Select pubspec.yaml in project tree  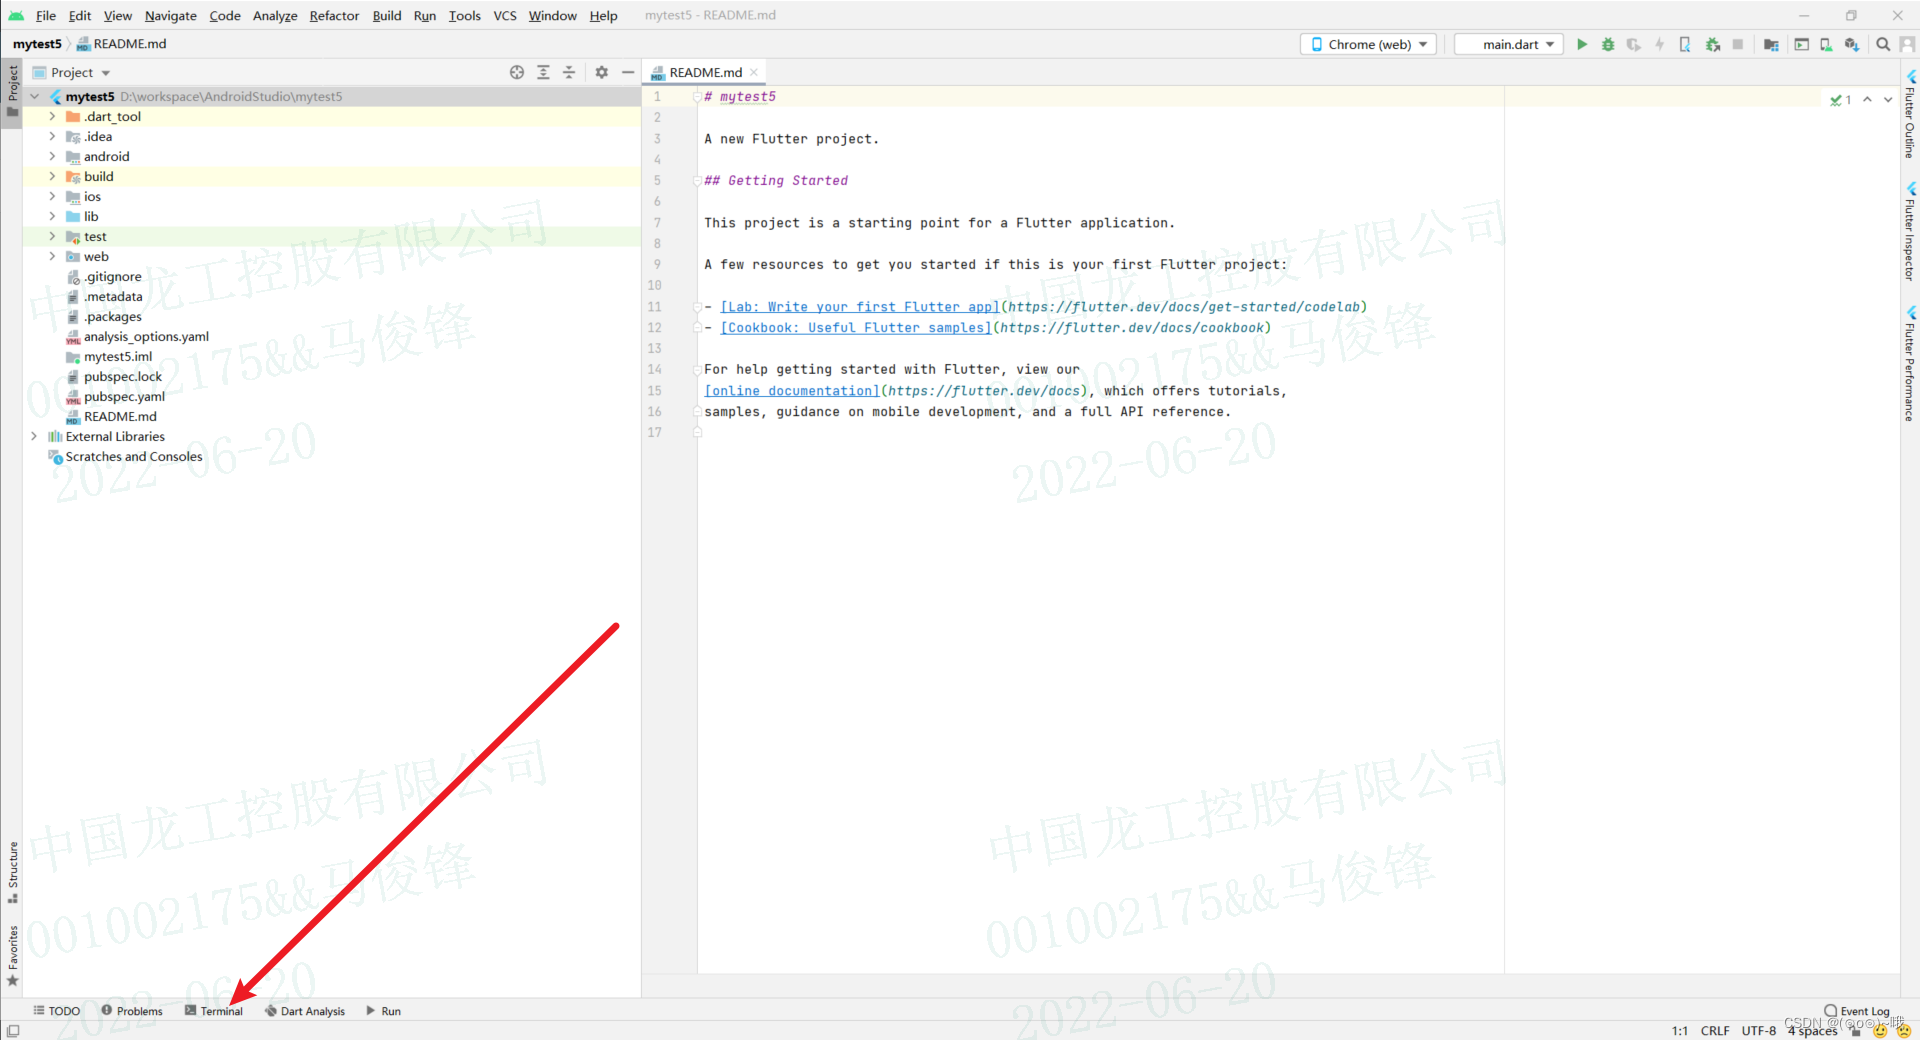pos(124,397)
